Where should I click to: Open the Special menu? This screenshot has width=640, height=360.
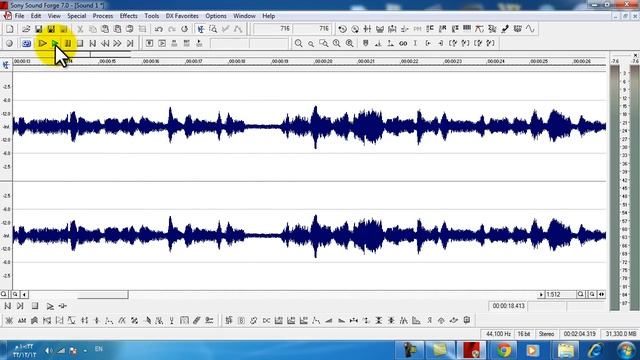tap(76, 16)
